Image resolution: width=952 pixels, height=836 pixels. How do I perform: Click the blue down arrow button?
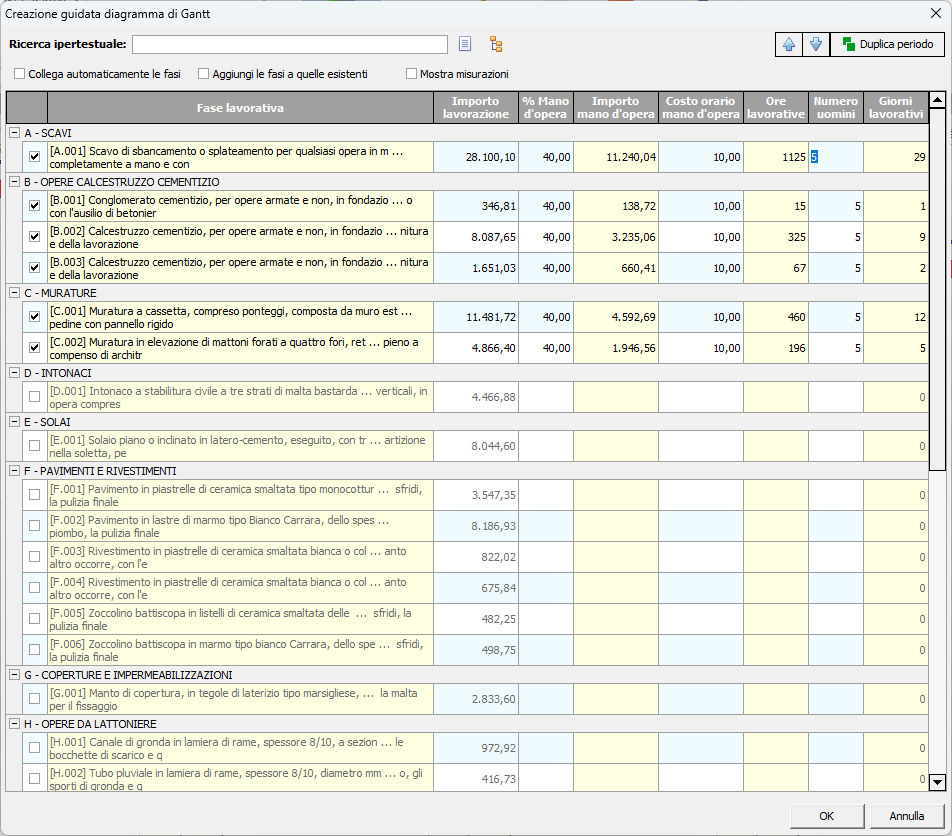click(x=816, y=45)
